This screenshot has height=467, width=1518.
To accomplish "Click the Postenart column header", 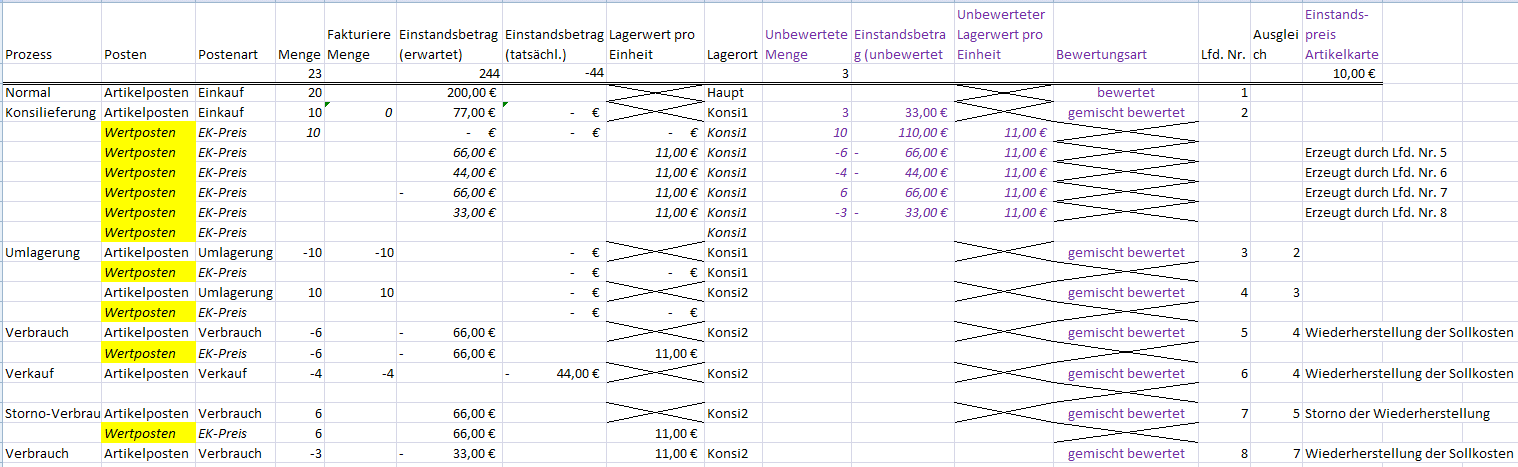I will point(221,54).
